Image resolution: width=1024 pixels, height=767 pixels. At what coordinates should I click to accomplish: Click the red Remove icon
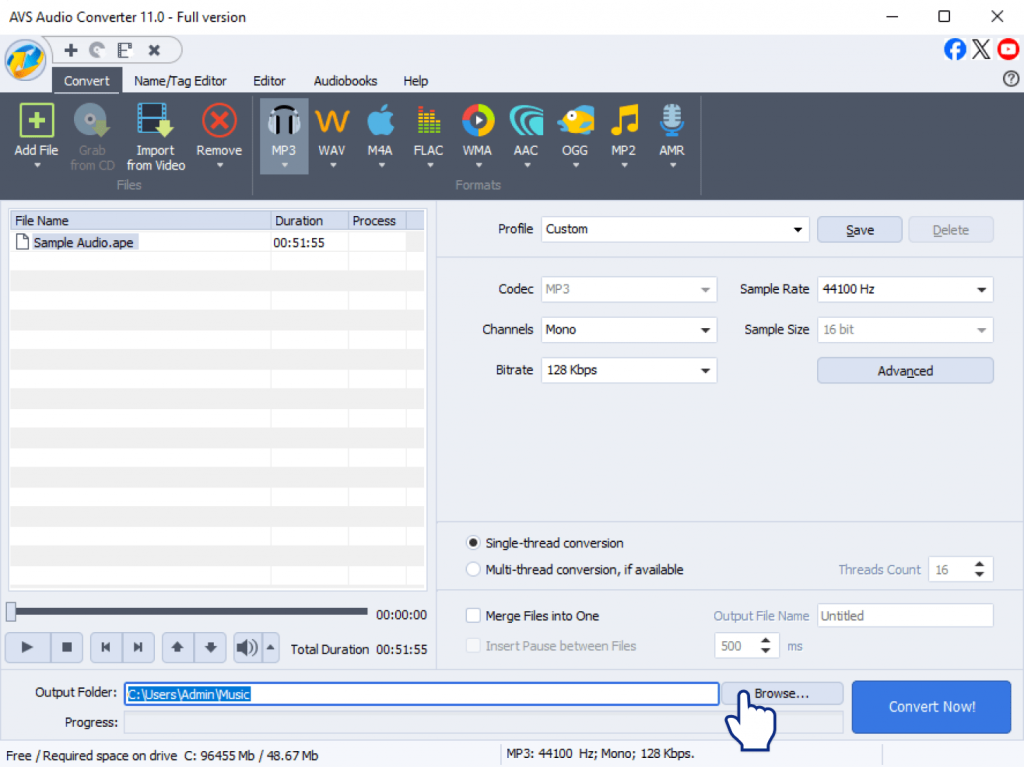(x=219, y=122)
